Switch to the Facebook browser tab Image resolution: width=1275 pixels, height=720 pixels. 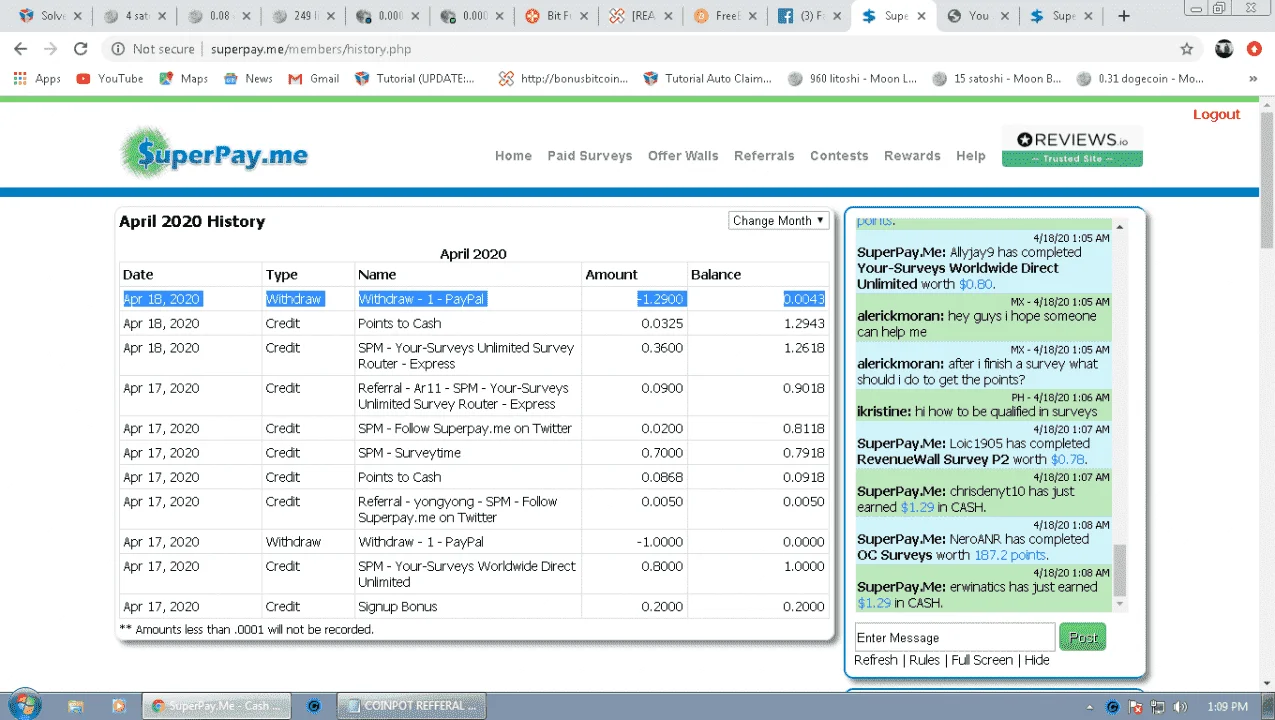tap(810, 16)
